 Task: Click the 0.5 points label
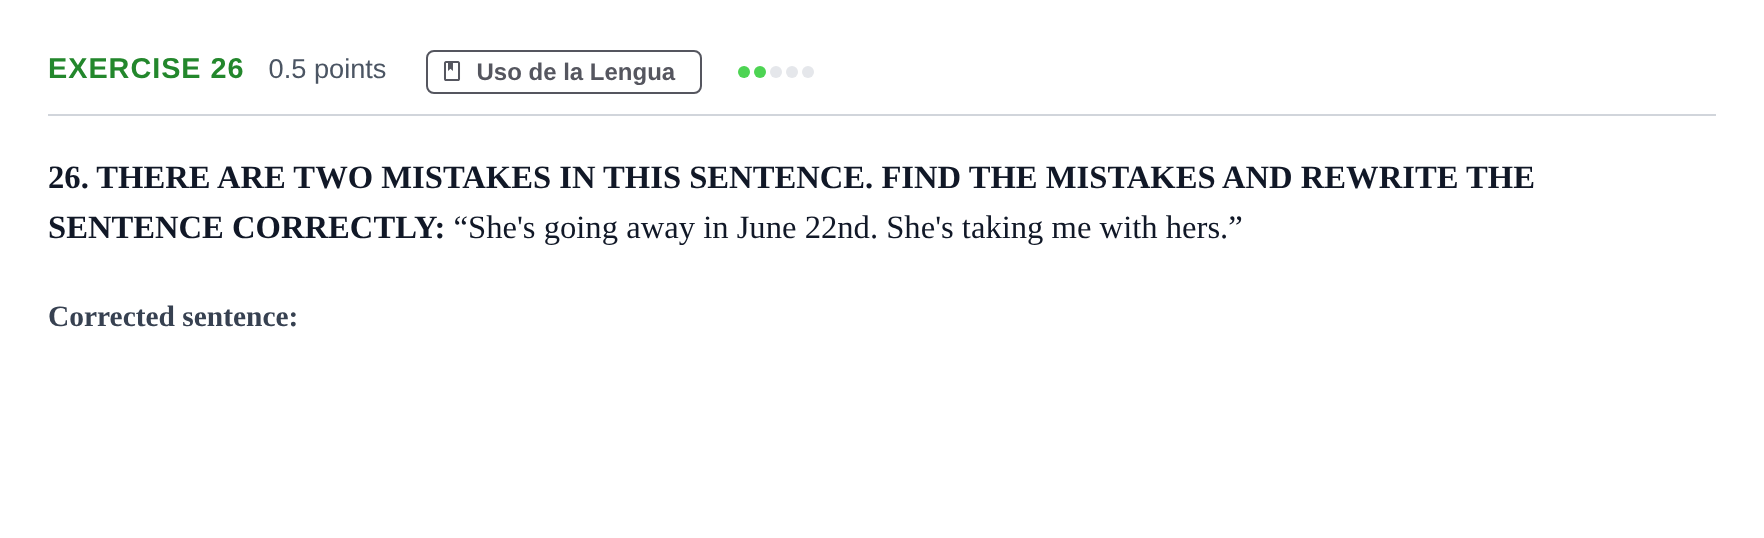pos(327,69)
